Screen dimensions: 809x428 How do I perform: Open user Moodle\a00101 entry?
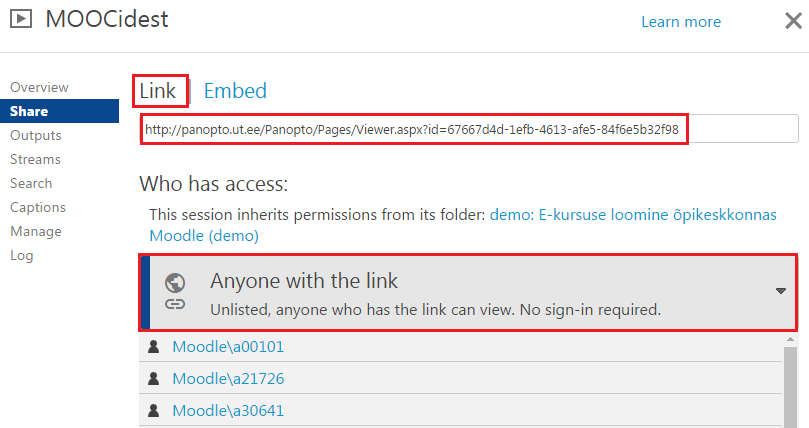click(221, 347)
